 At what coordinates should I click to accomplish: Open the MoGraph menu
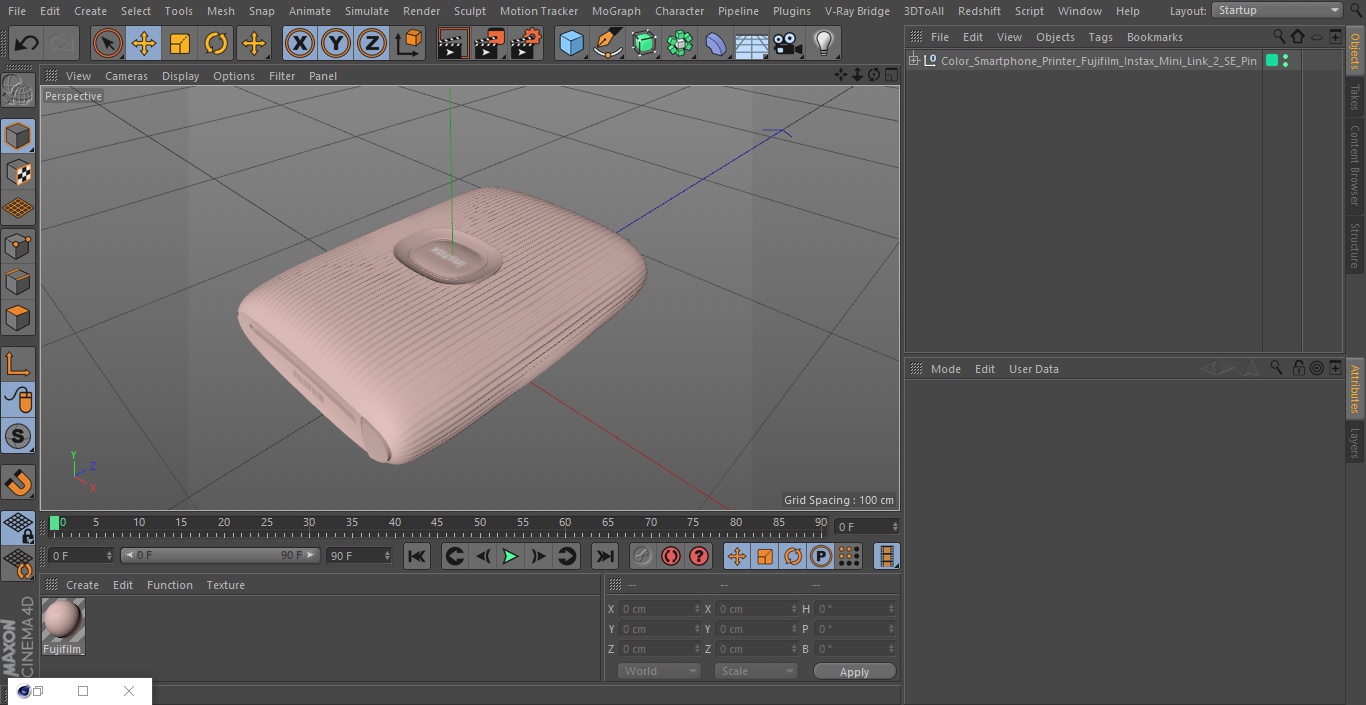click(616, 11)
